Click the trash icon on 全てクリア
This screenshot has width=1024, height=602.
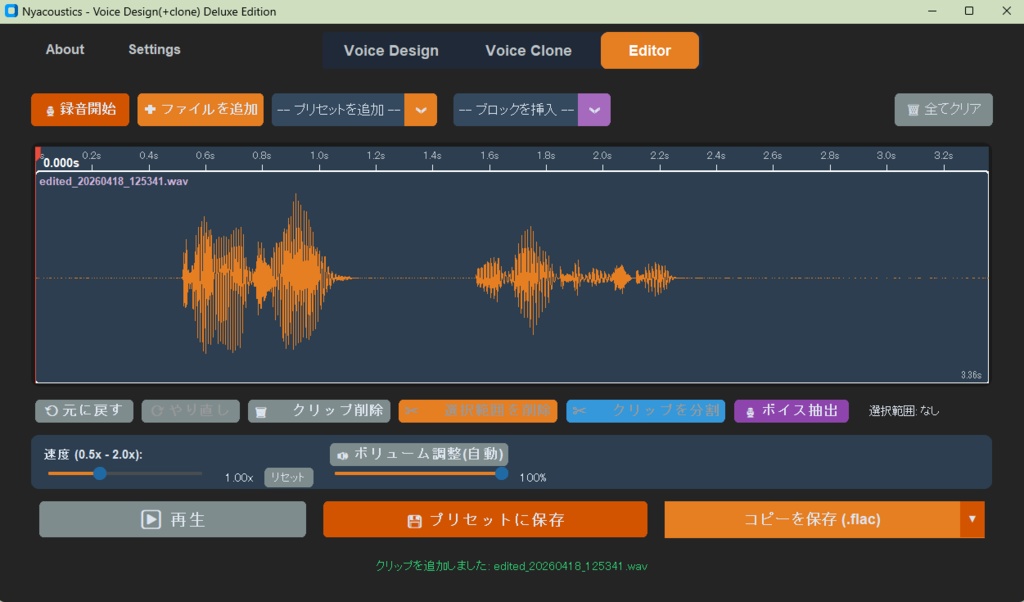click(916, 110)
